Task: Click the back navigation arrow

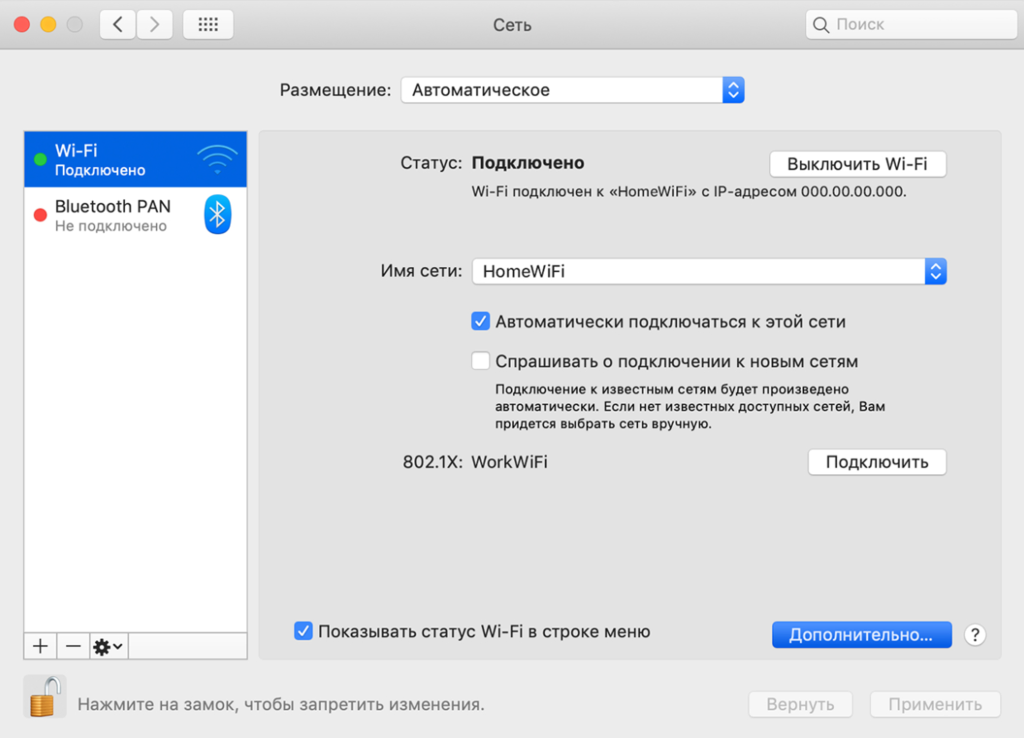Action: point(118,25)
